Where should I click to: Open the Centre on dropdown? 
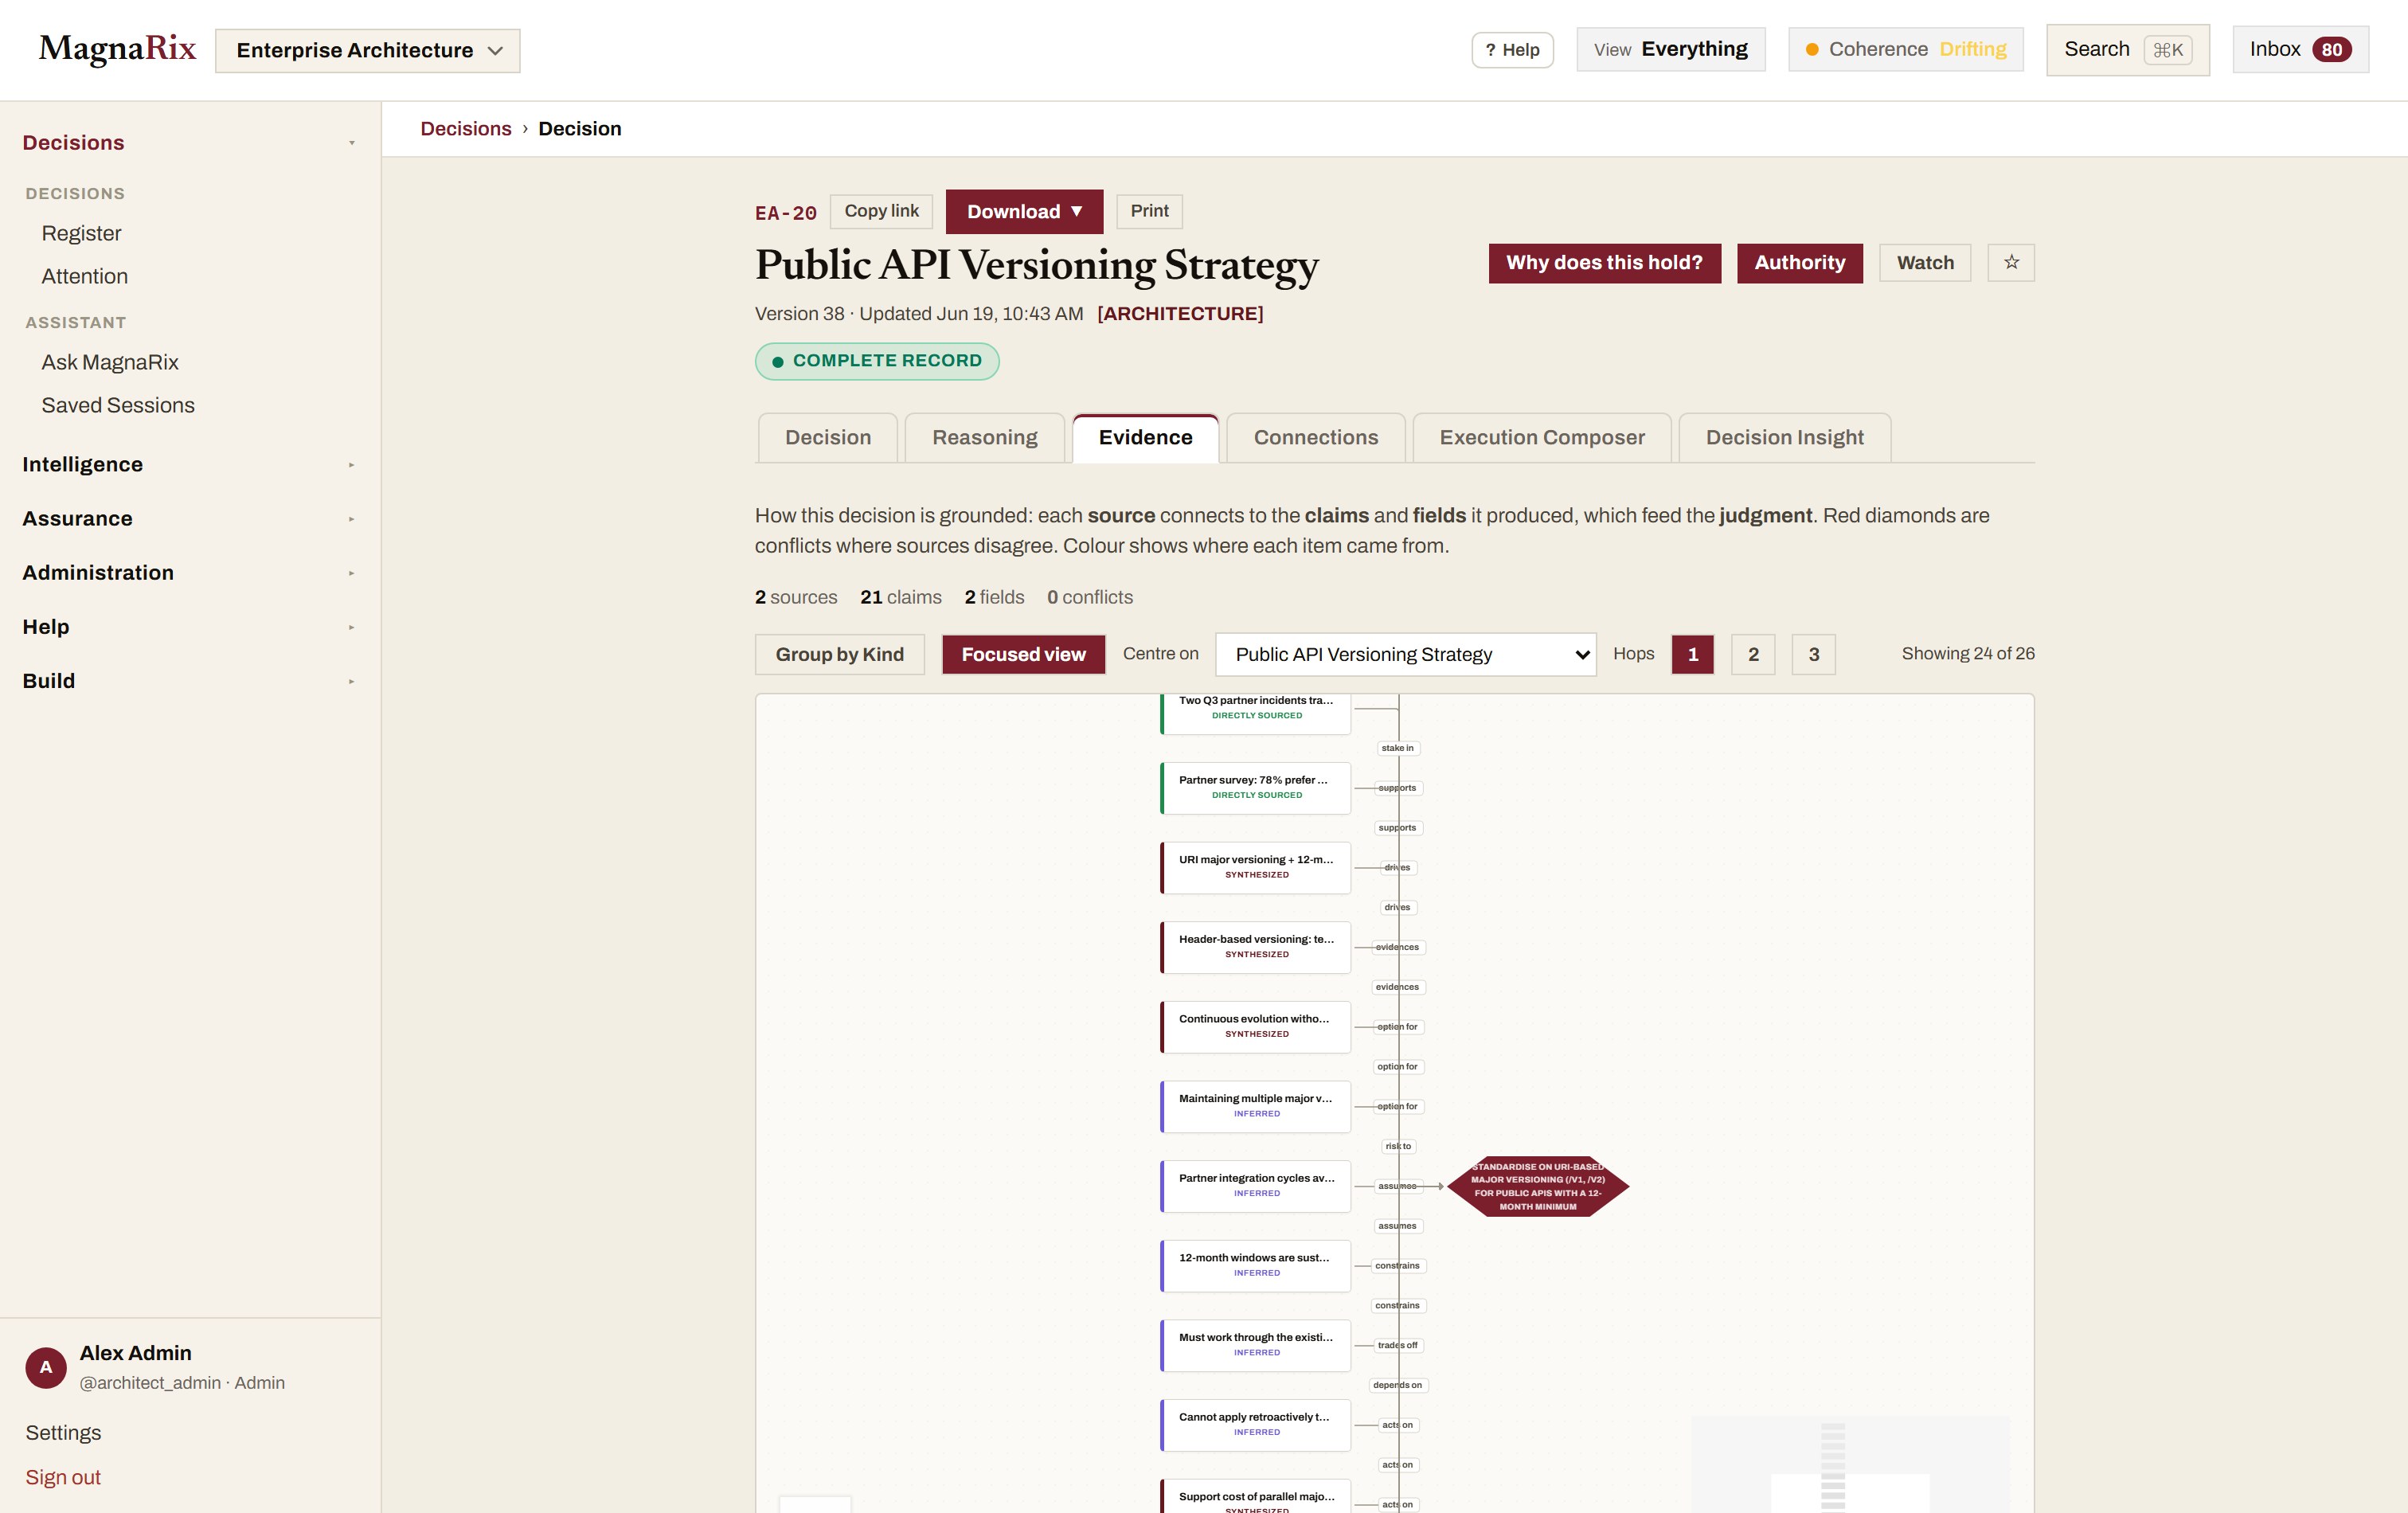click(x=1405, y=654)
